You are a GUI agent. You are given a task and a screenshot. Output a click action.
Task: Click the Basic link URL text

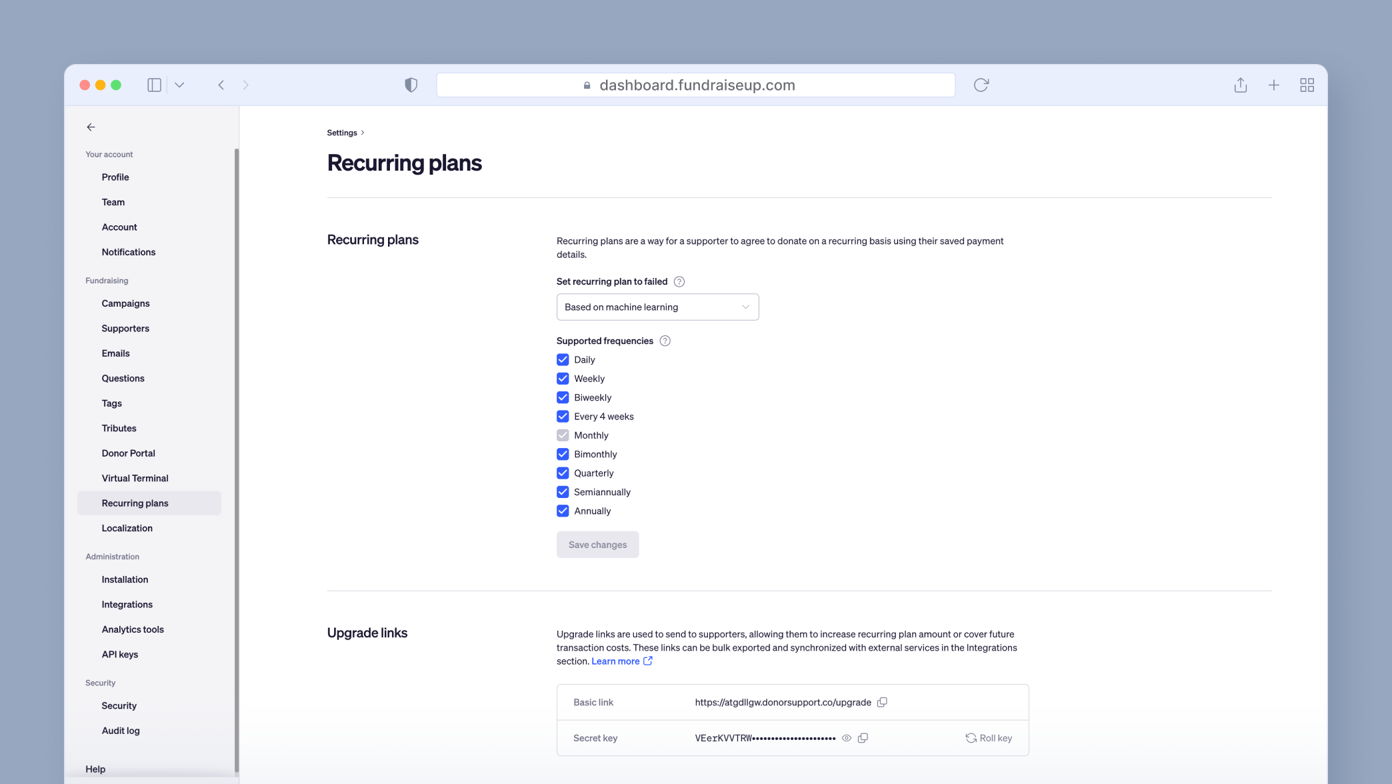click(783, 702)
